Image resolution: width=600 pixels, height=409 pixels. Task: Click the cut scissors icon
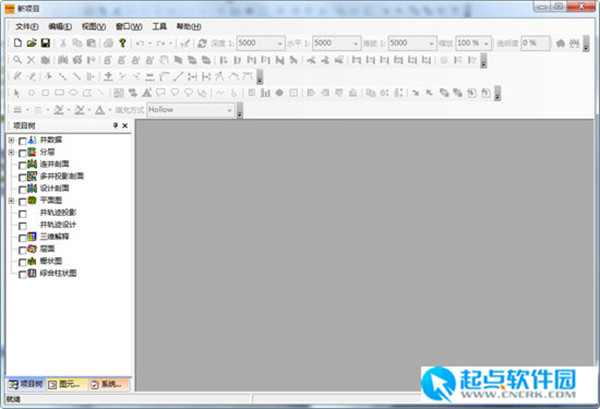point(63,43)
